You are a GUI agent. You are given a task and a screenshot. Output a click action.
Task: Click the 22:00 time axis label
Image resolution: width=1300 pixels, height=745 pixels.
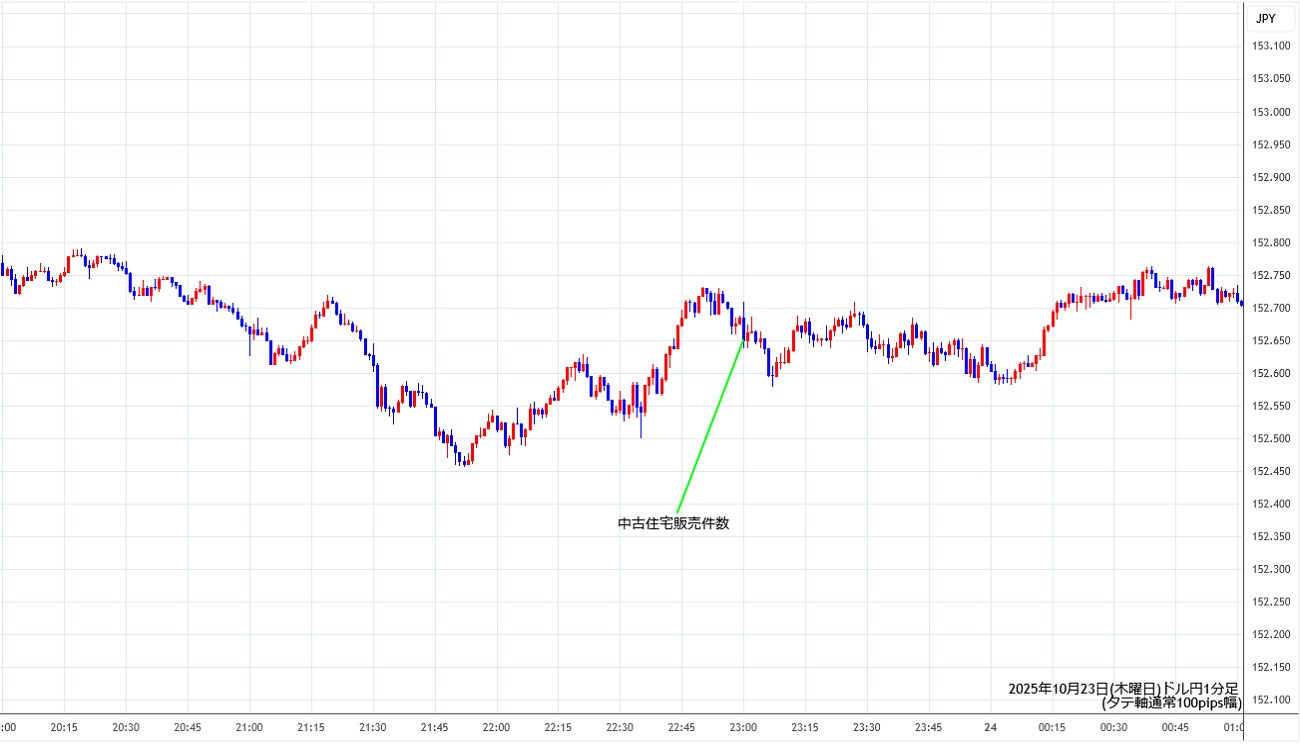coord(496,728)
